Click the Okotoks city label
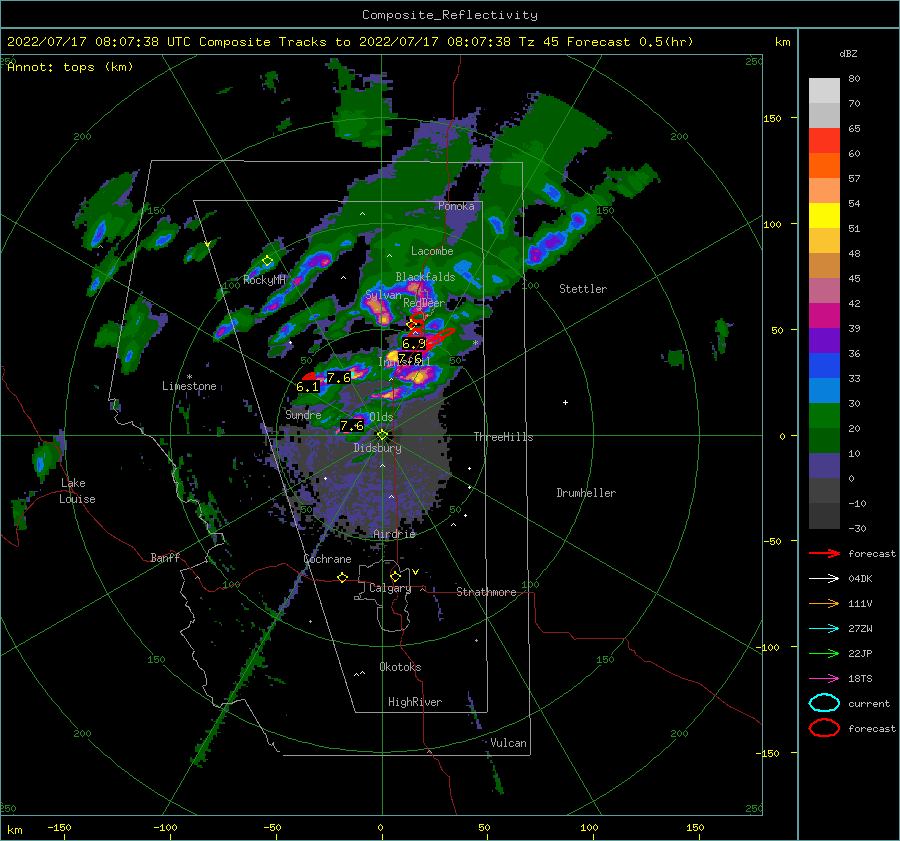This screenshot has width=900, height=841. (400, 667)
